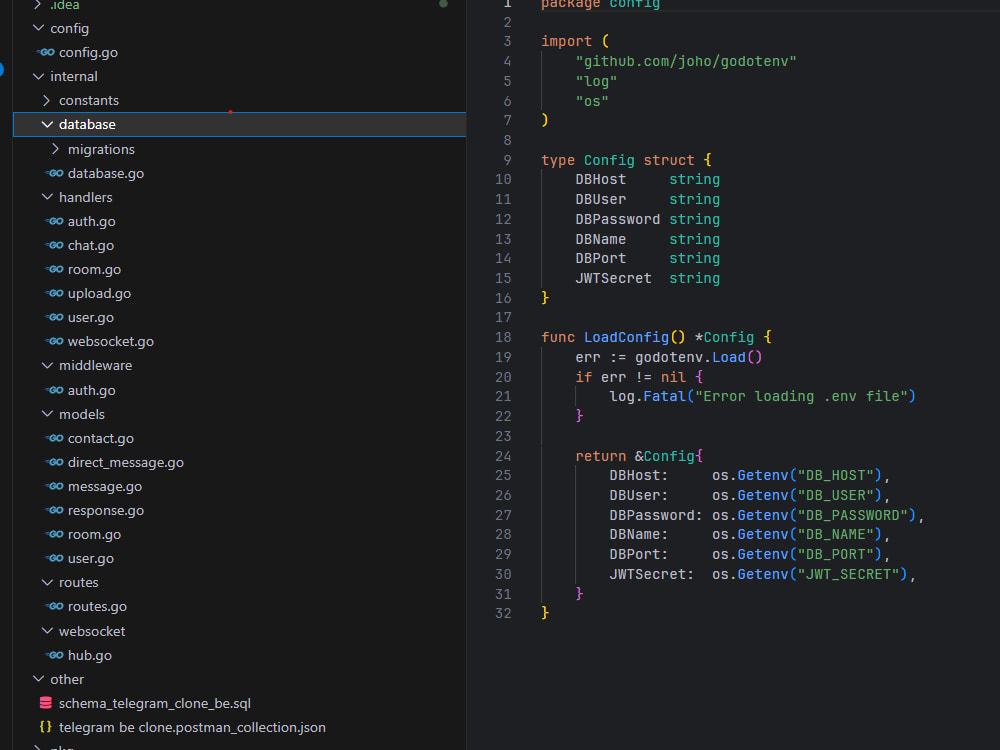Click the DBPassword struct field name
This screenshot has width=1000, height=750.
[617, 219]
